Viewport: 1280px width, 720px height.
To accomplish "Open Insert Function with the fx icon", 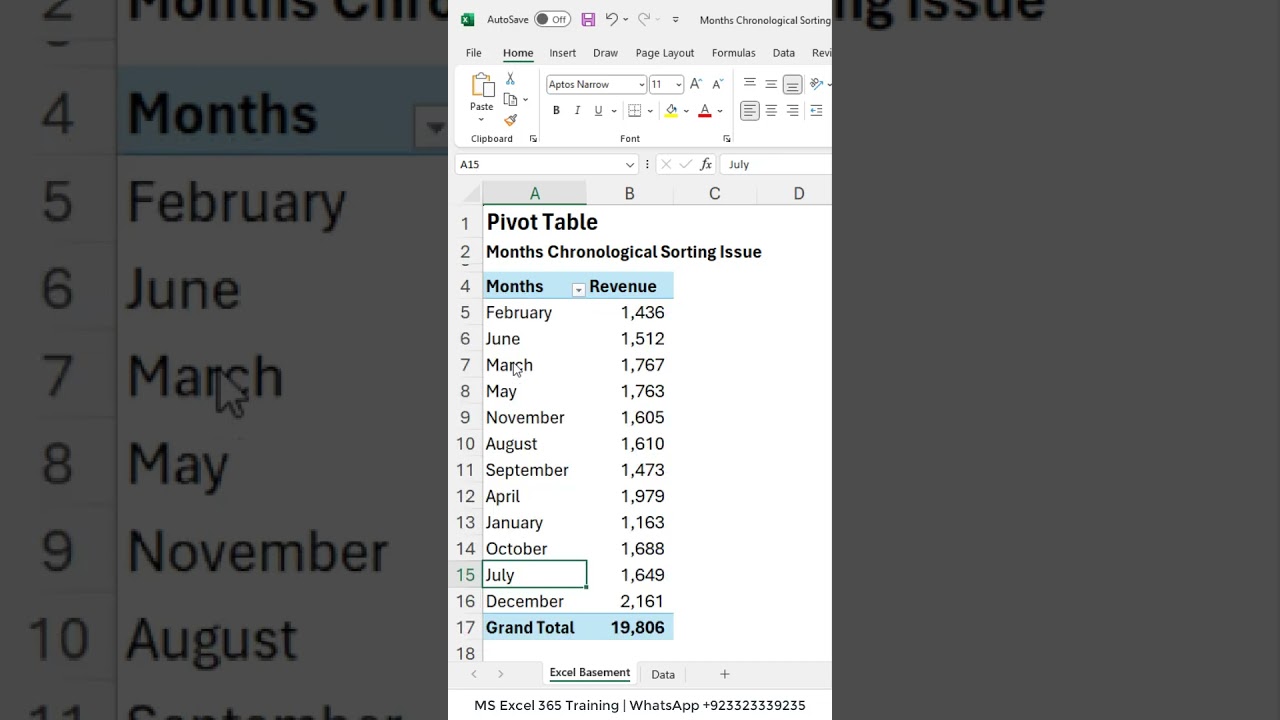I will pos(706,164).
